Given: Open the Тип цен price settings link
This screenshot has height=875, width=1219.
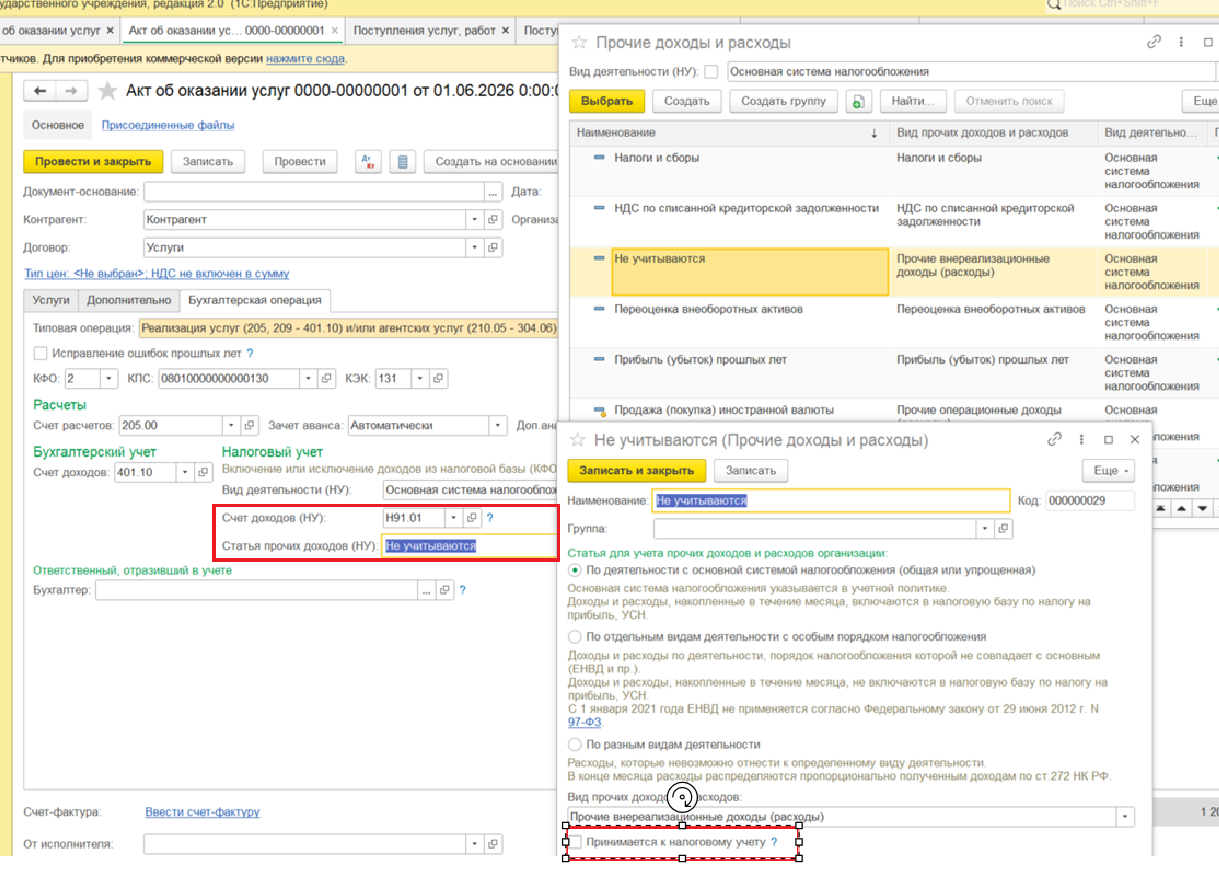Looking at the screenshot, I should 156,273.
